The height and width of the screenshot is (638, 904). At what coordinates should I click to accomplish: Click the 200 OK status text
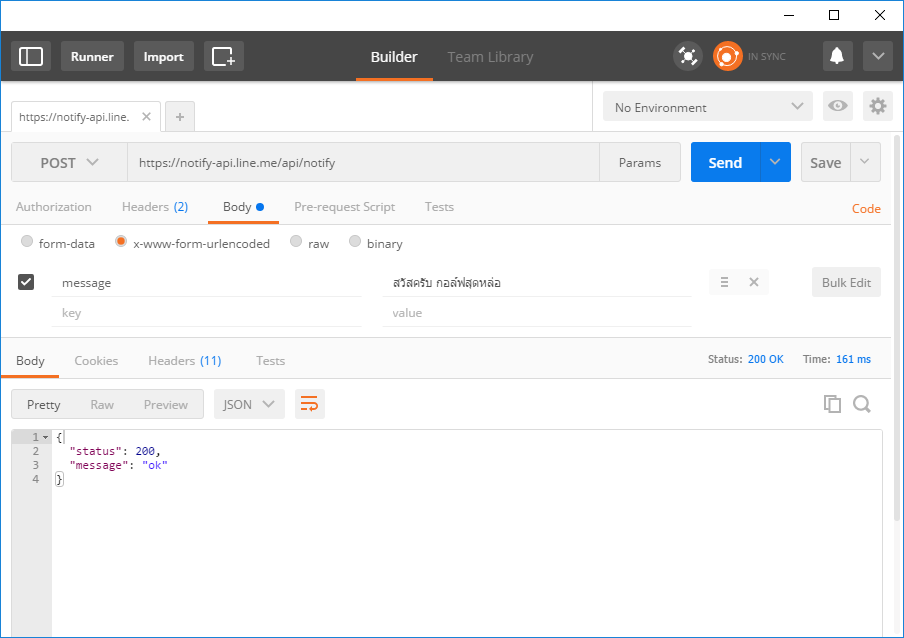(x=766, y=359)
